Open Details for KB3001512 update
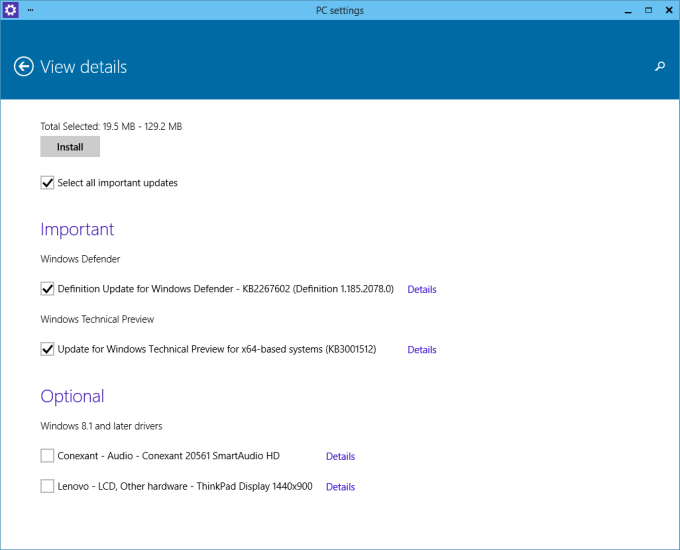The height and width of the screenshot is (550, 680). click(422, 350)
